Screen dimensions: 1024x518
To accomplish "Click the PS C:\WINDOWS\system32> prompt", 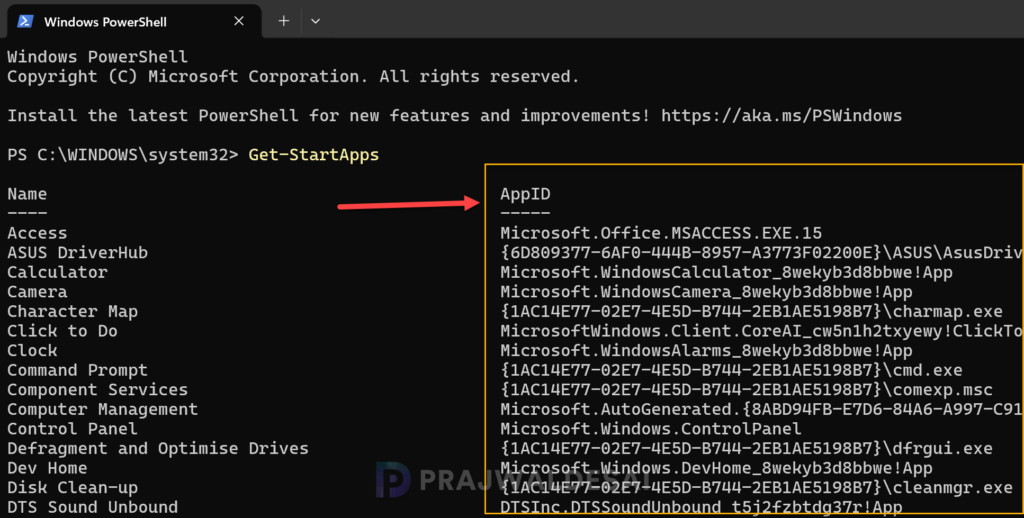I will pos(123,155).
